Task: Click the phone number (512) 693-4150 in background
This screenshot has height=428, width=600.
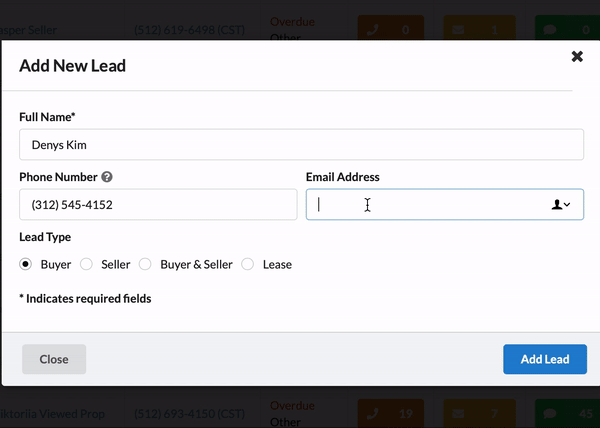Action: coord(186,413)
